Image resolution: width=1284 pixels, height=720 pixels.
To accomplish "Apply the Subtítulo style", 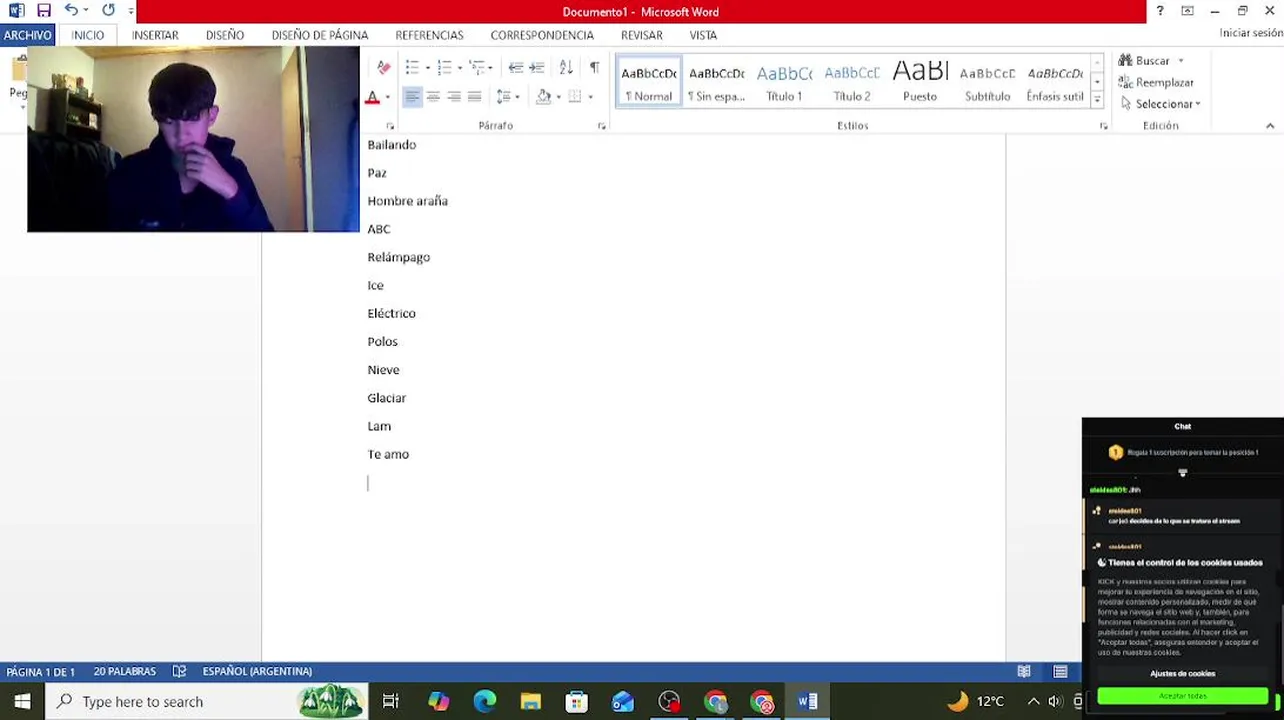I will point(987,82).
